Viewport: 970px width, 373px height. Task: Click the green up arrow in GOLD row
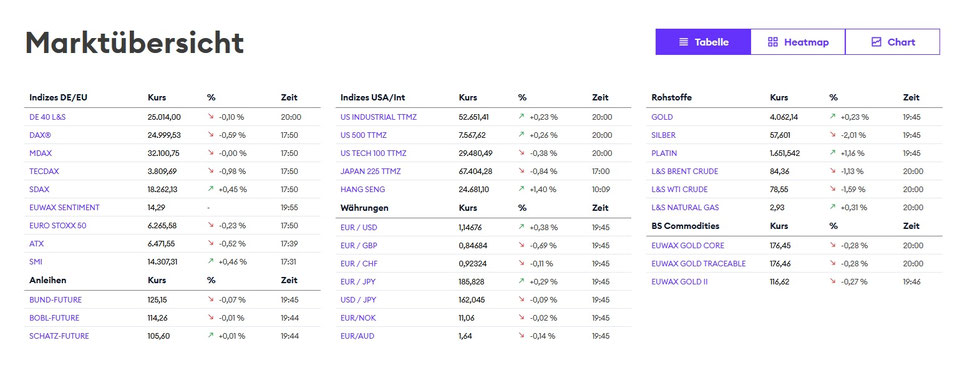[833, 117]
